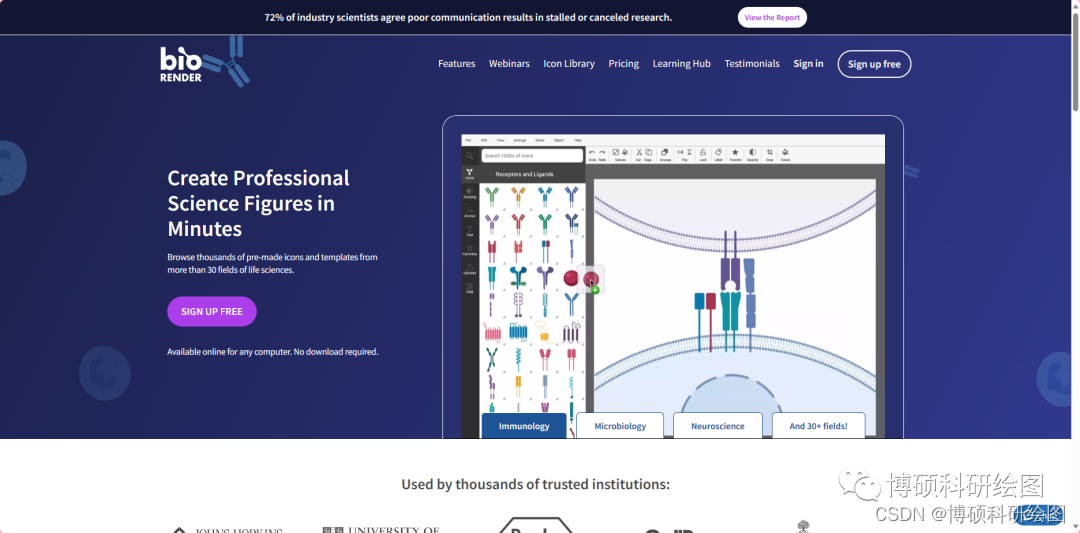
Task: Collapse Receptors and Ligands with back chevron
Action: 490,174
